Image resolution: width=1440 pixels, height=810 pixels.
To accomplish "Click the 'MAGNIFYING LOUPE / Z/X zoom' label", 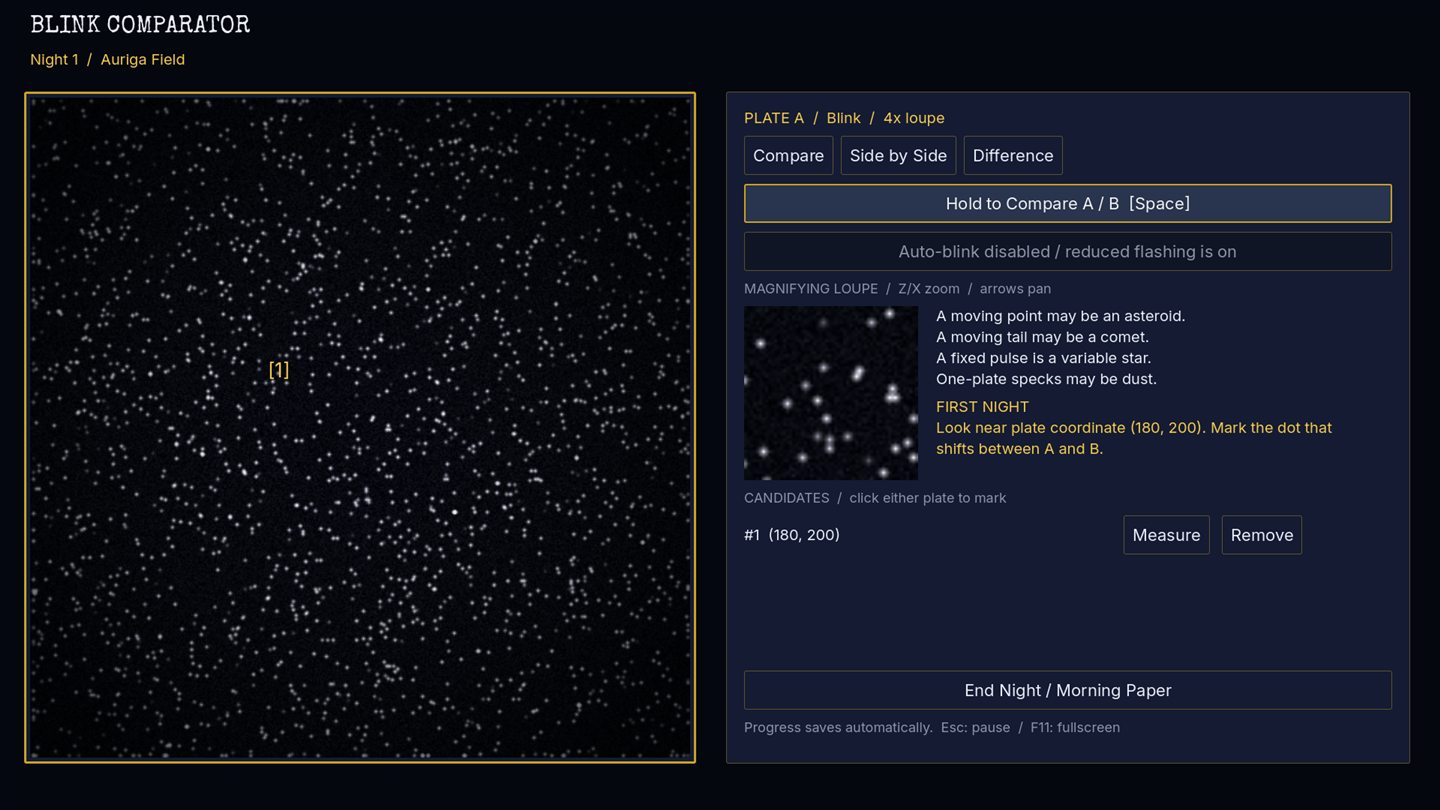I will (x=897, y=289).
